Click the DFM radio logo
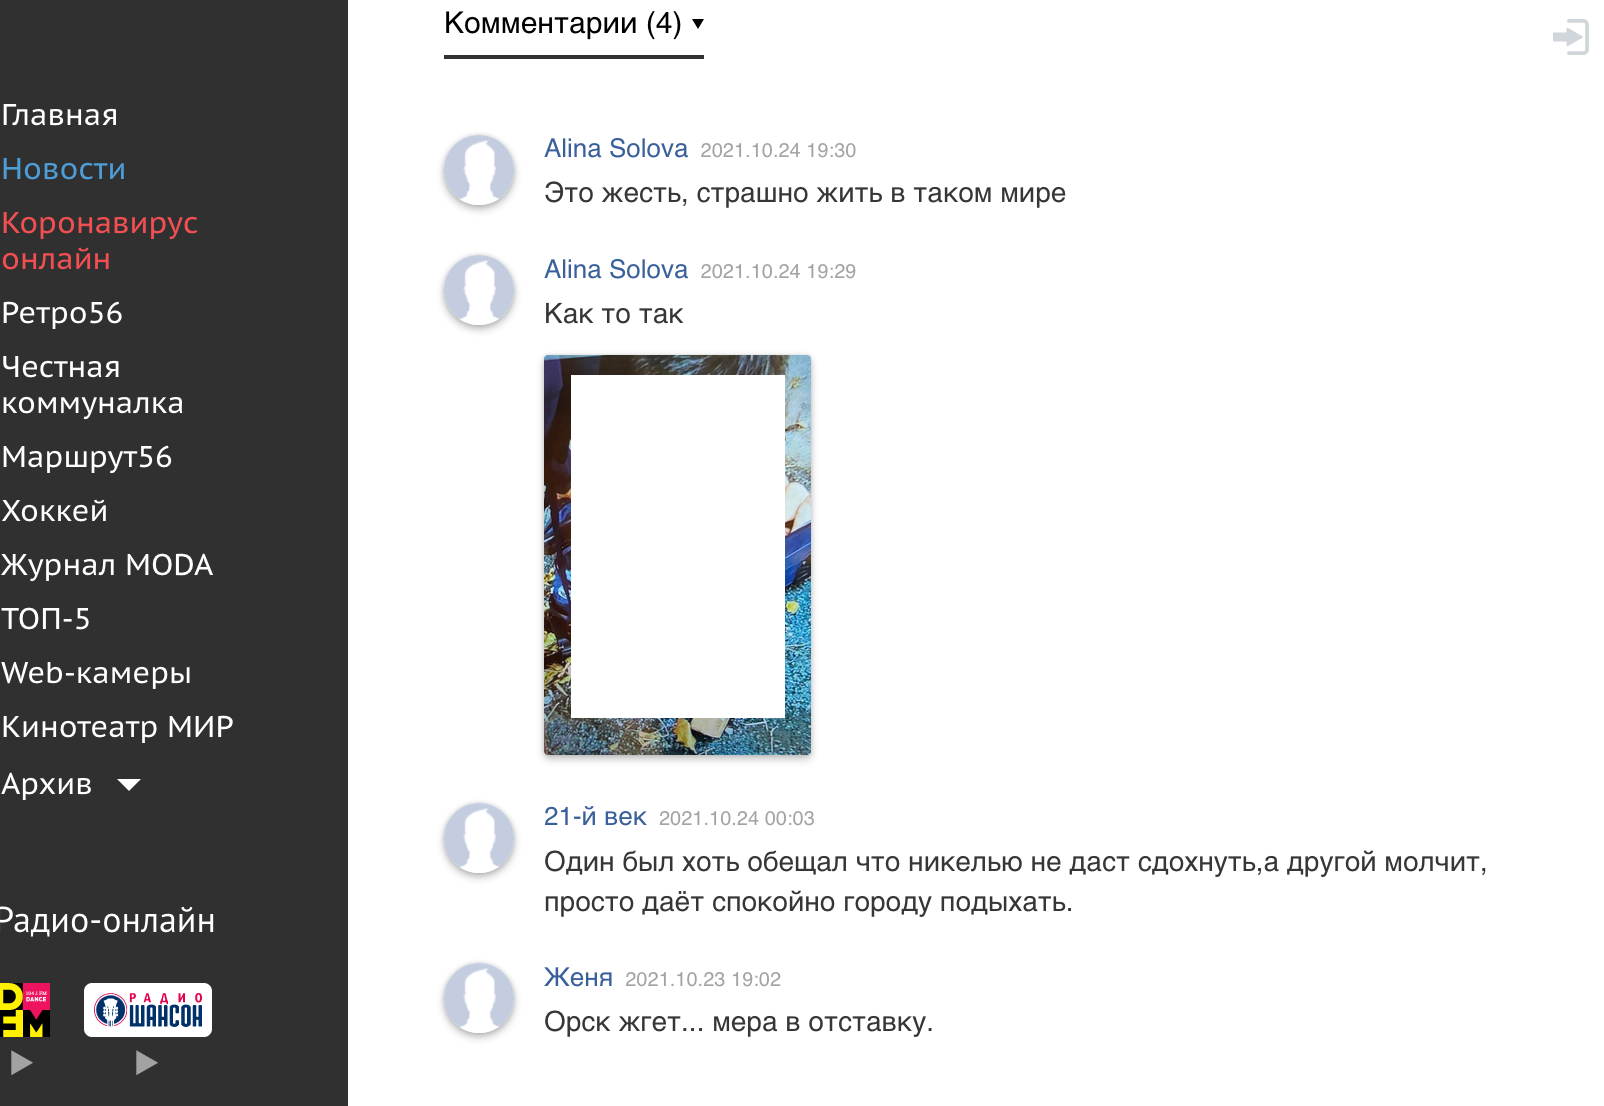Image resolution: width=1604 pixels, height=1106 pixels. [25, 1010]
